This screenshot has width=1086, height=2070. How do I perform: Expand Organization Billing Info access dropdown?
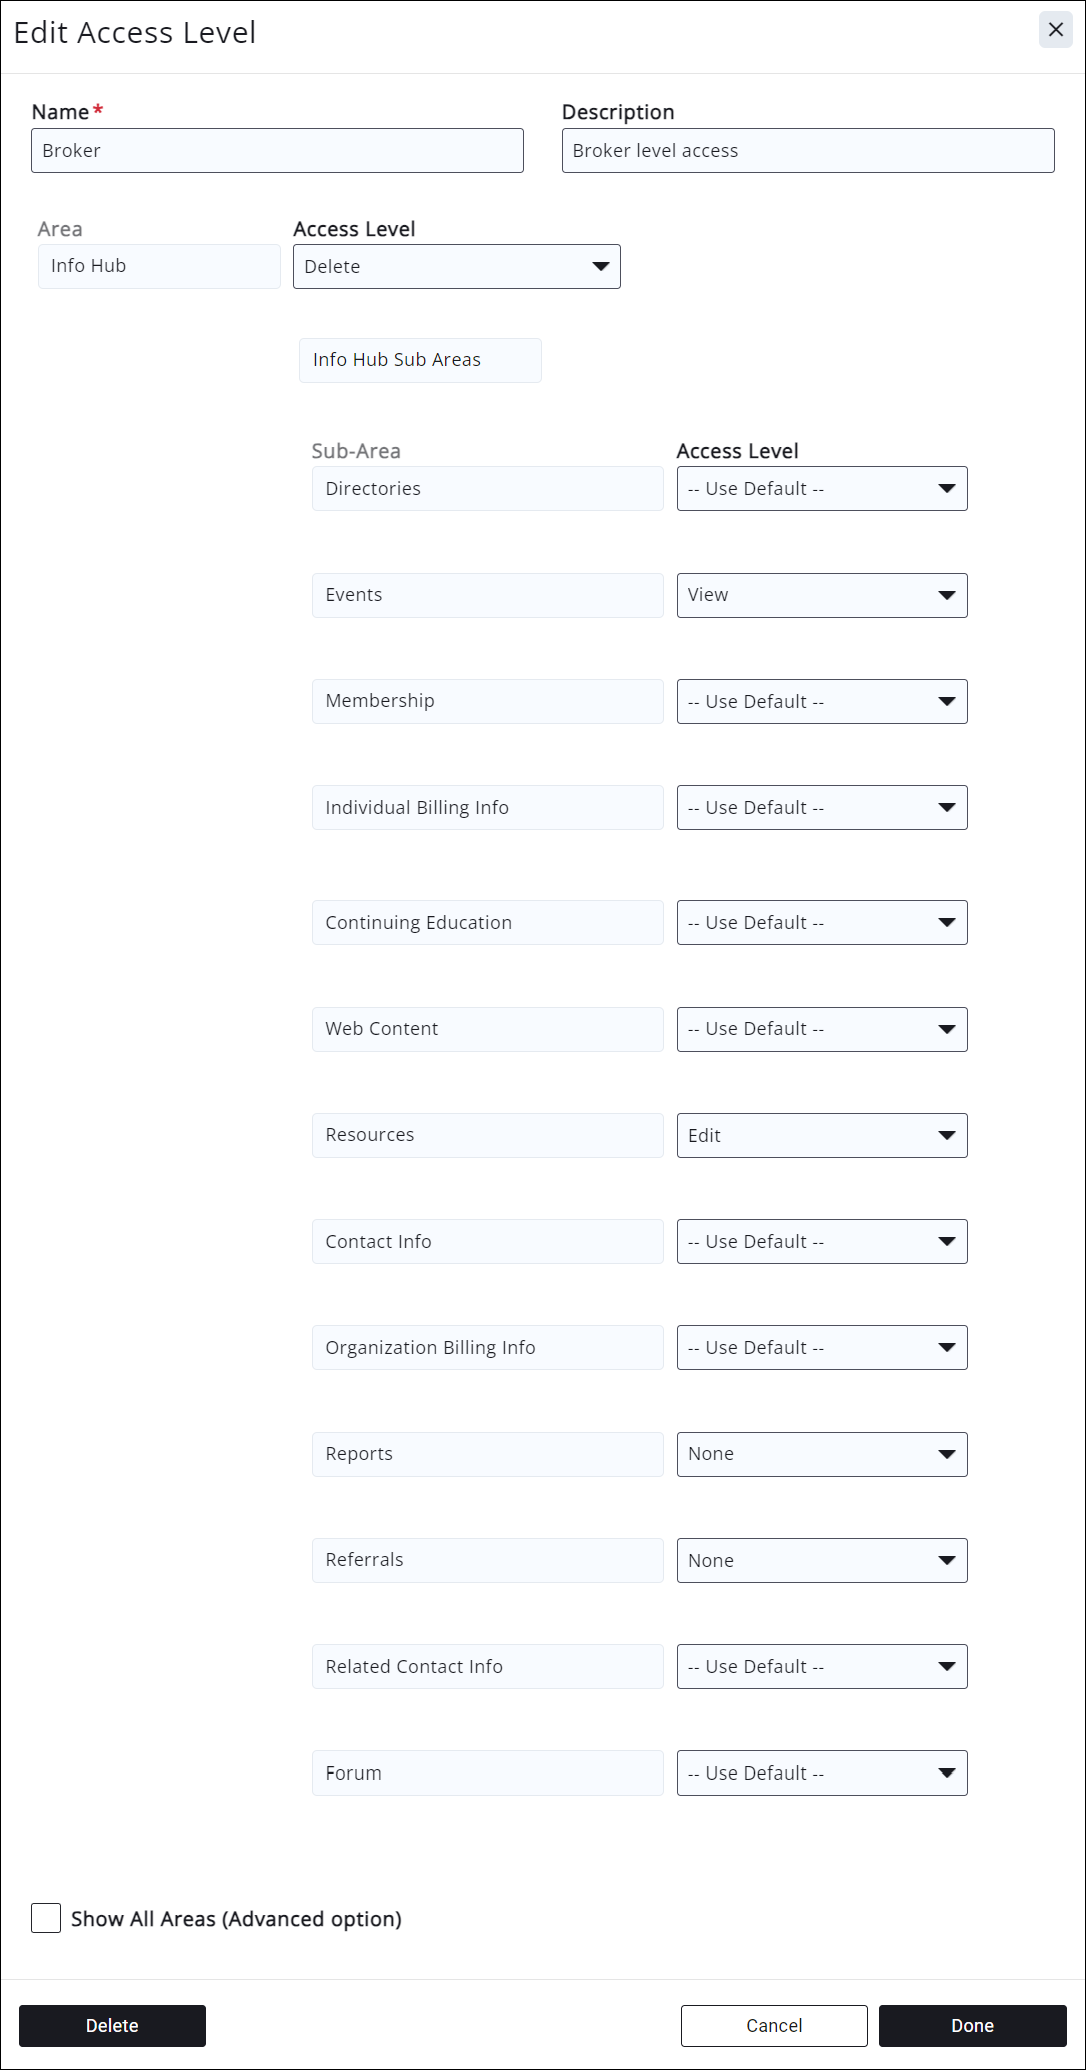(x=821, y=1348)
